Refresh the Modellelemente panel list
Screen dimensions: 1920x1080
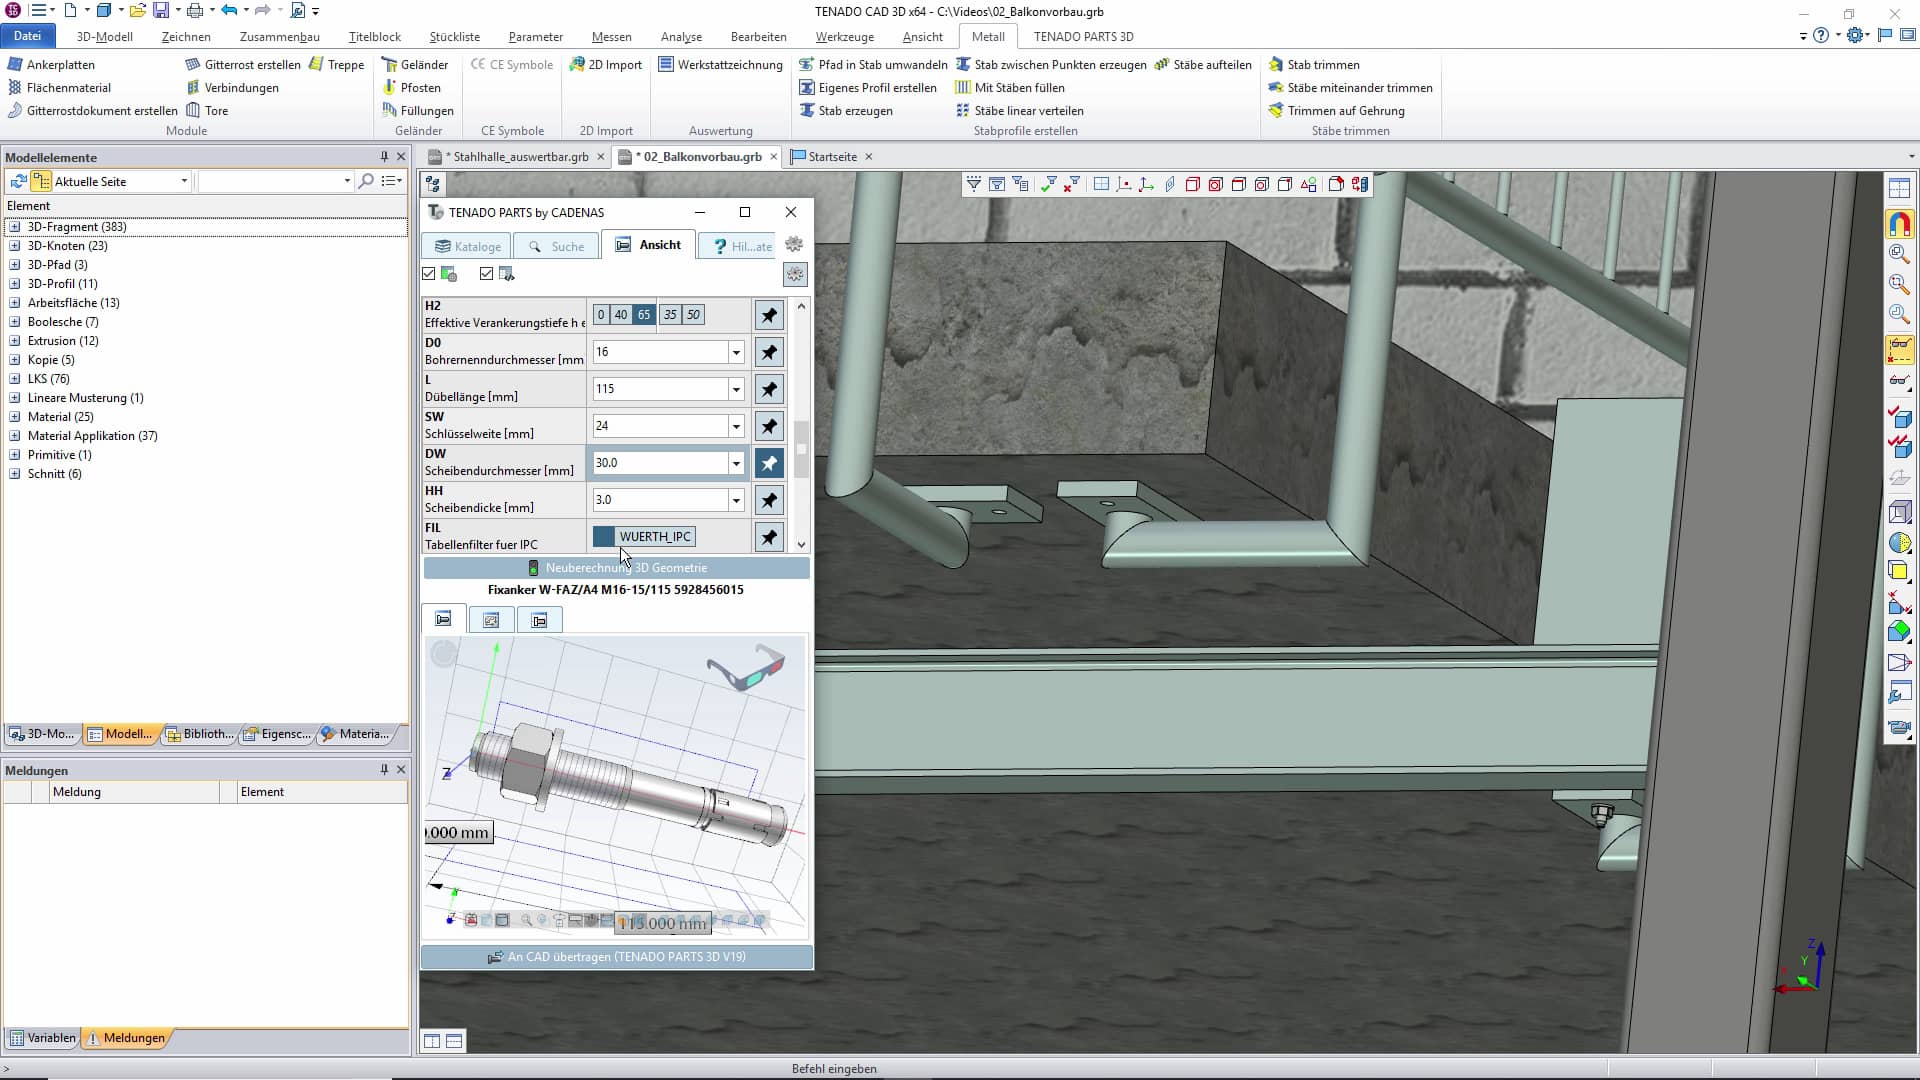click(18, 181)
